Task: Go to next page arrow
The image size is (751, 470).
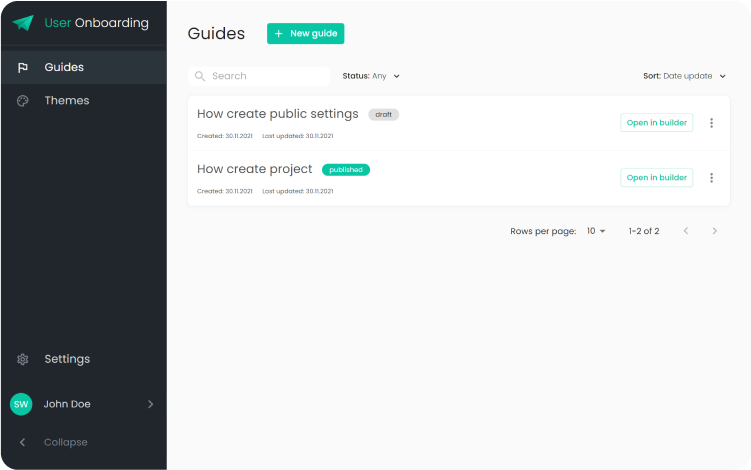Action: pyautogui.click(x=714, y=231)
